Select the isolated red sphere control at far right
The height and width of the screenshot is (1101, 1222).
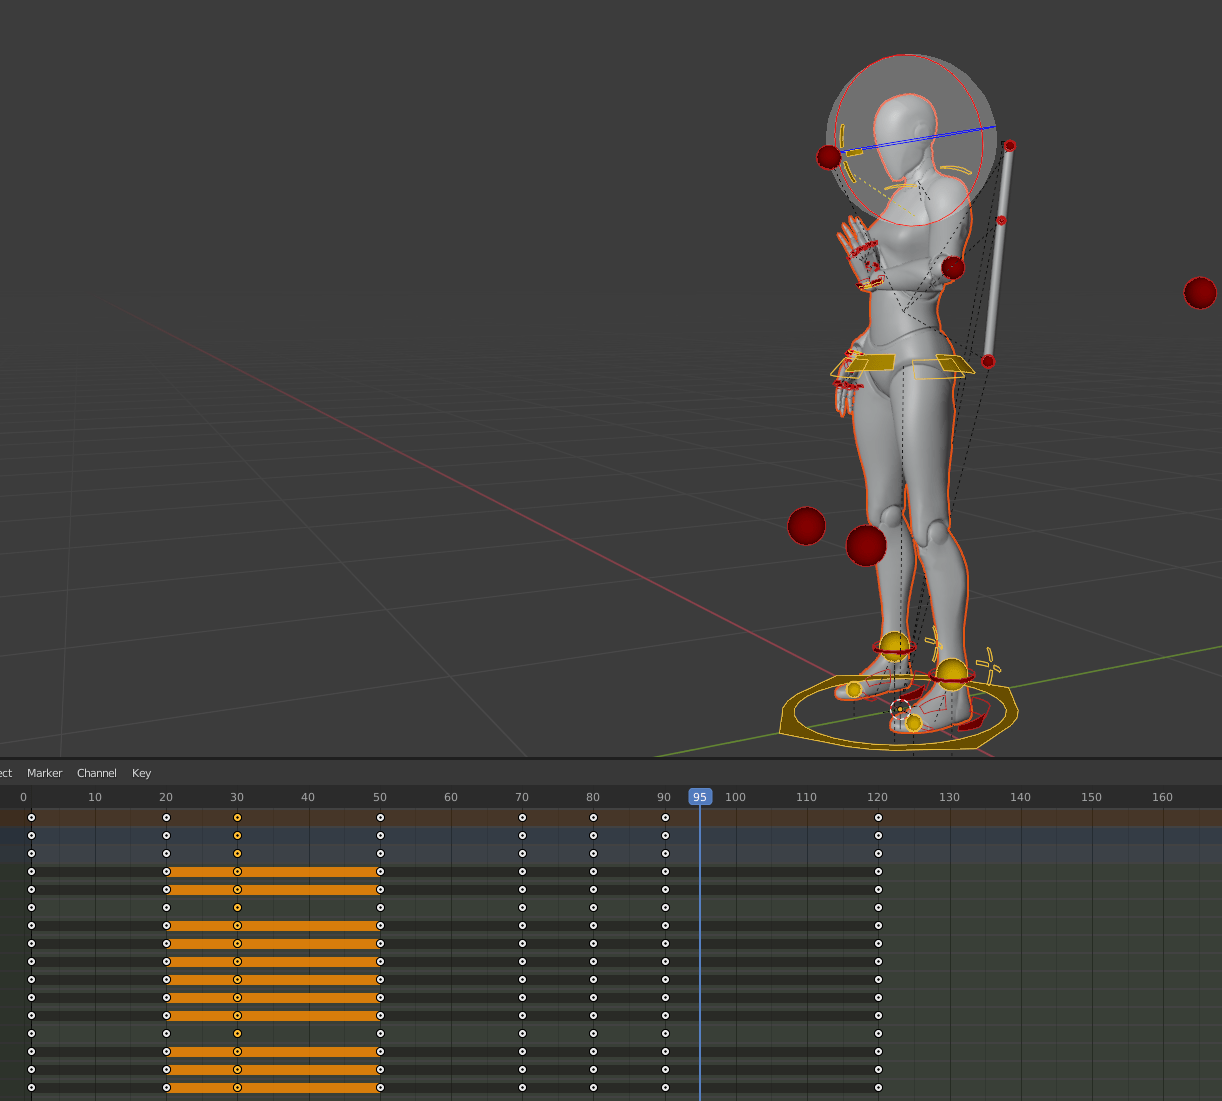pyautogui.click(x=1199, y=293)
